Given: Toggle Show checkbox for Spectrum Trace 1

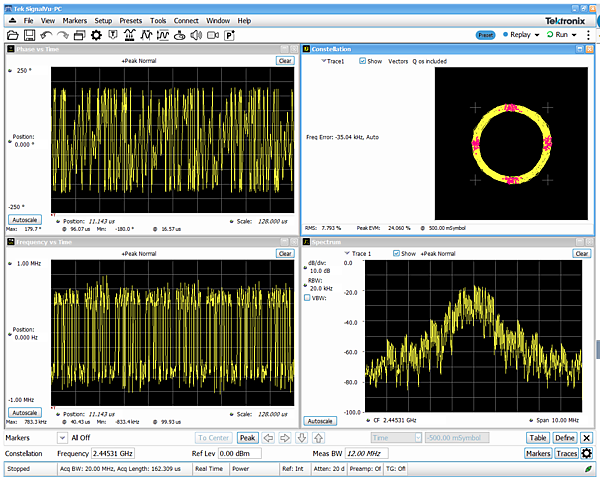Looking at the screenshot, I should coord(396,253).
